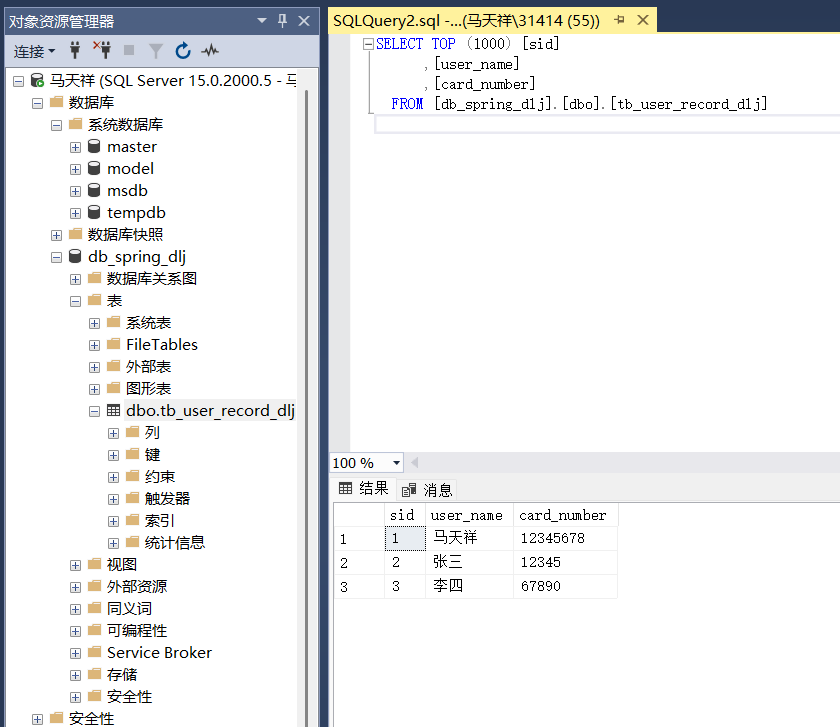This screenshot has height=727, width=840.
Task: Expand the FileTables folder
Action: 94,346
